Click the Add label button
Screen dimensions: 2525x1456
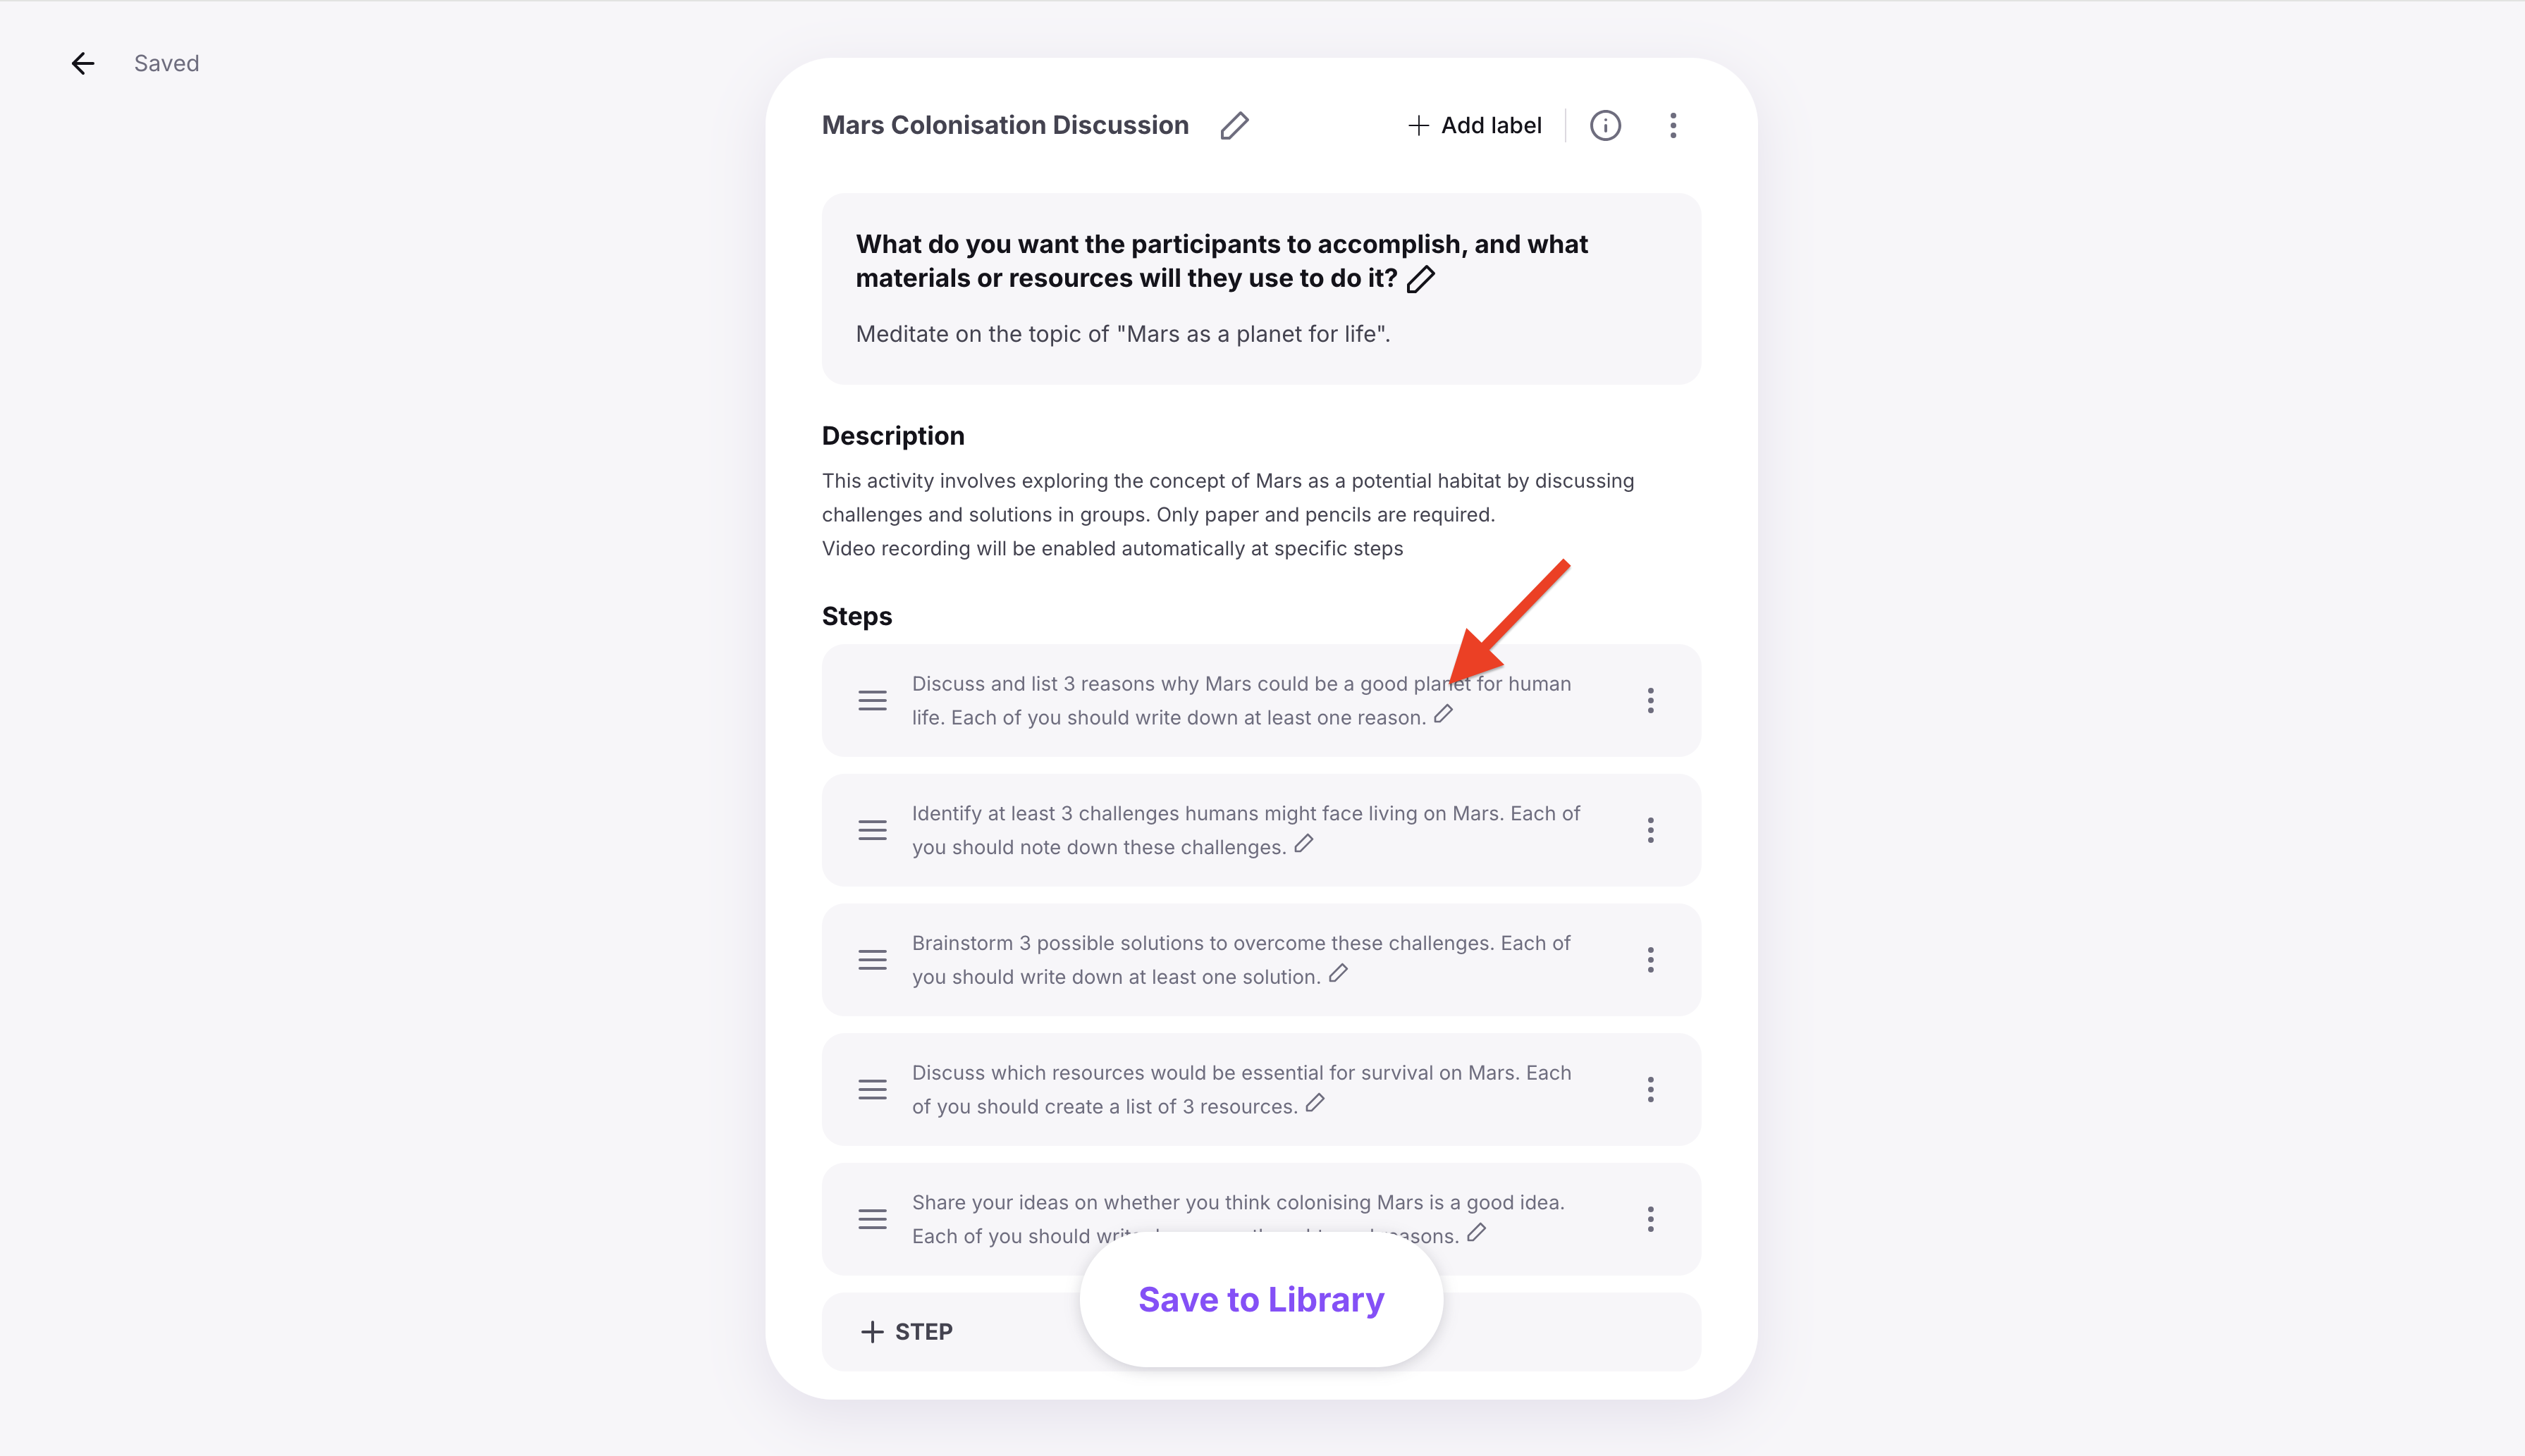click(x=1475, y=125)
